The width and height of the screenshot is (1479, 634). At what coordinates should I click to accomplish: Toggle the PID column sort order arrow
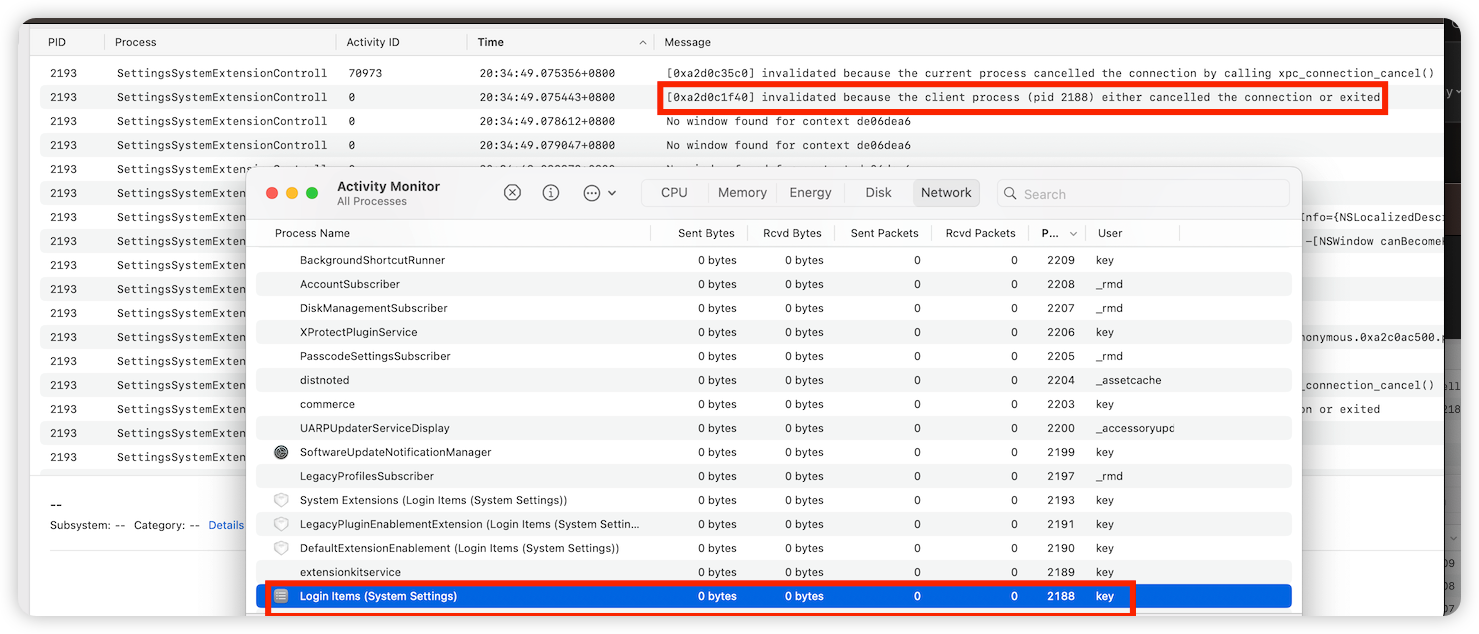pyautogui.click(x=1073, y=233)
